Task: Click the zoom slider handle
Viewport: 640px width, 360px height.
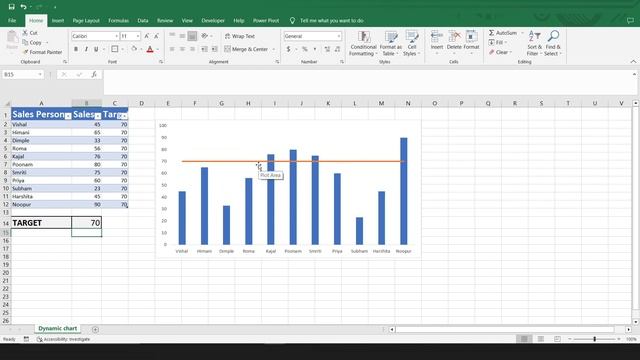Action: 595,339
